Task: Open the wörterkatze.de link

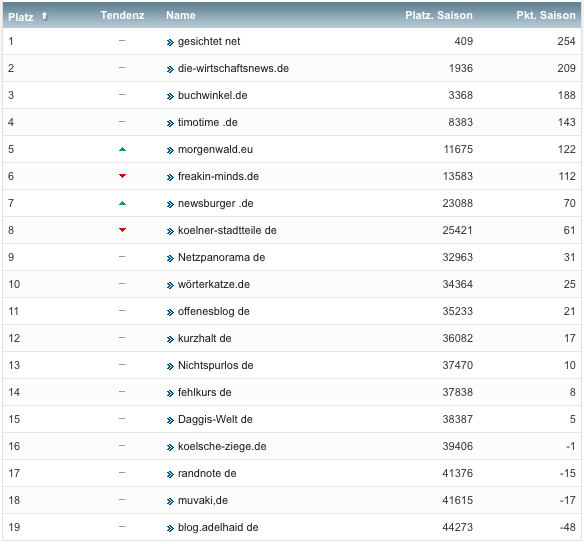Action: [x=214, y=284]
